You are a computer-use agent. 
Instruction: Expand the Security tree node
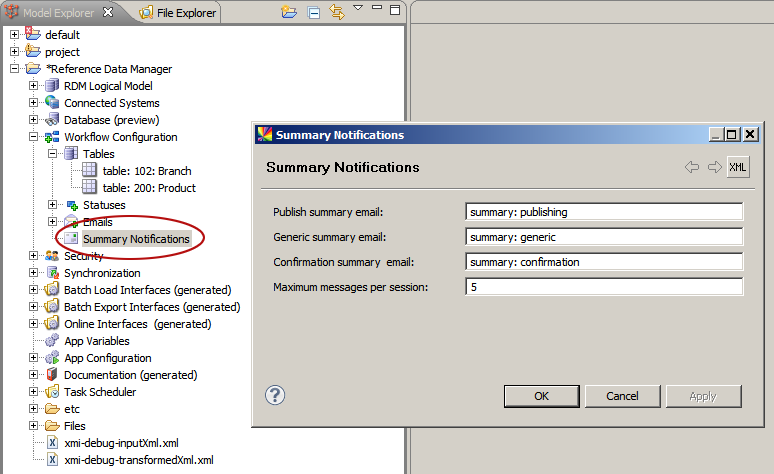tap(33, 256)
